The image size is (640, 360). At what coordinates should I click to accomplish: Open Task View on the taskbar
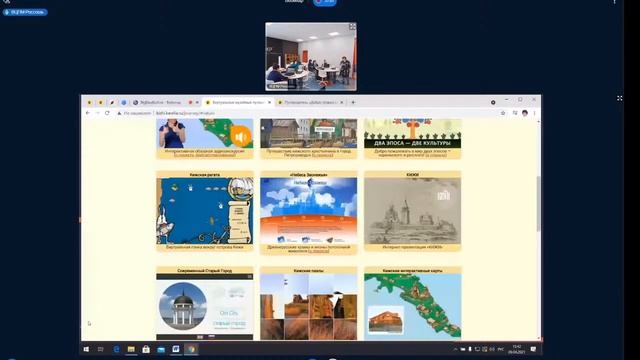coord(100,349)
